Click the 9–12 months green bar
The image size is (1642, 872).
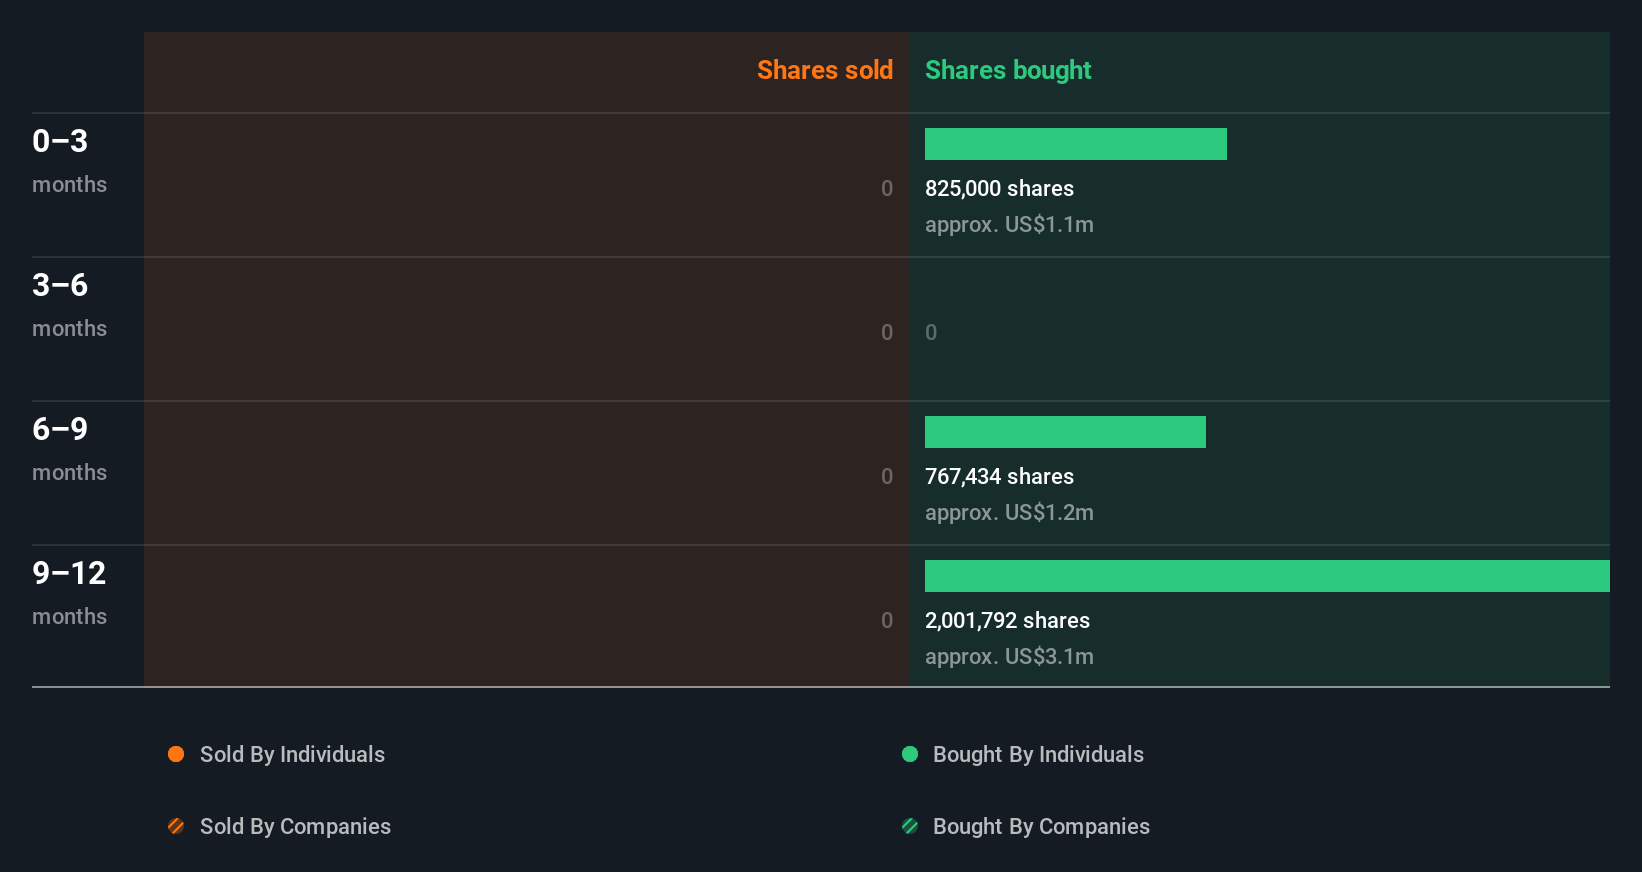1267,576
